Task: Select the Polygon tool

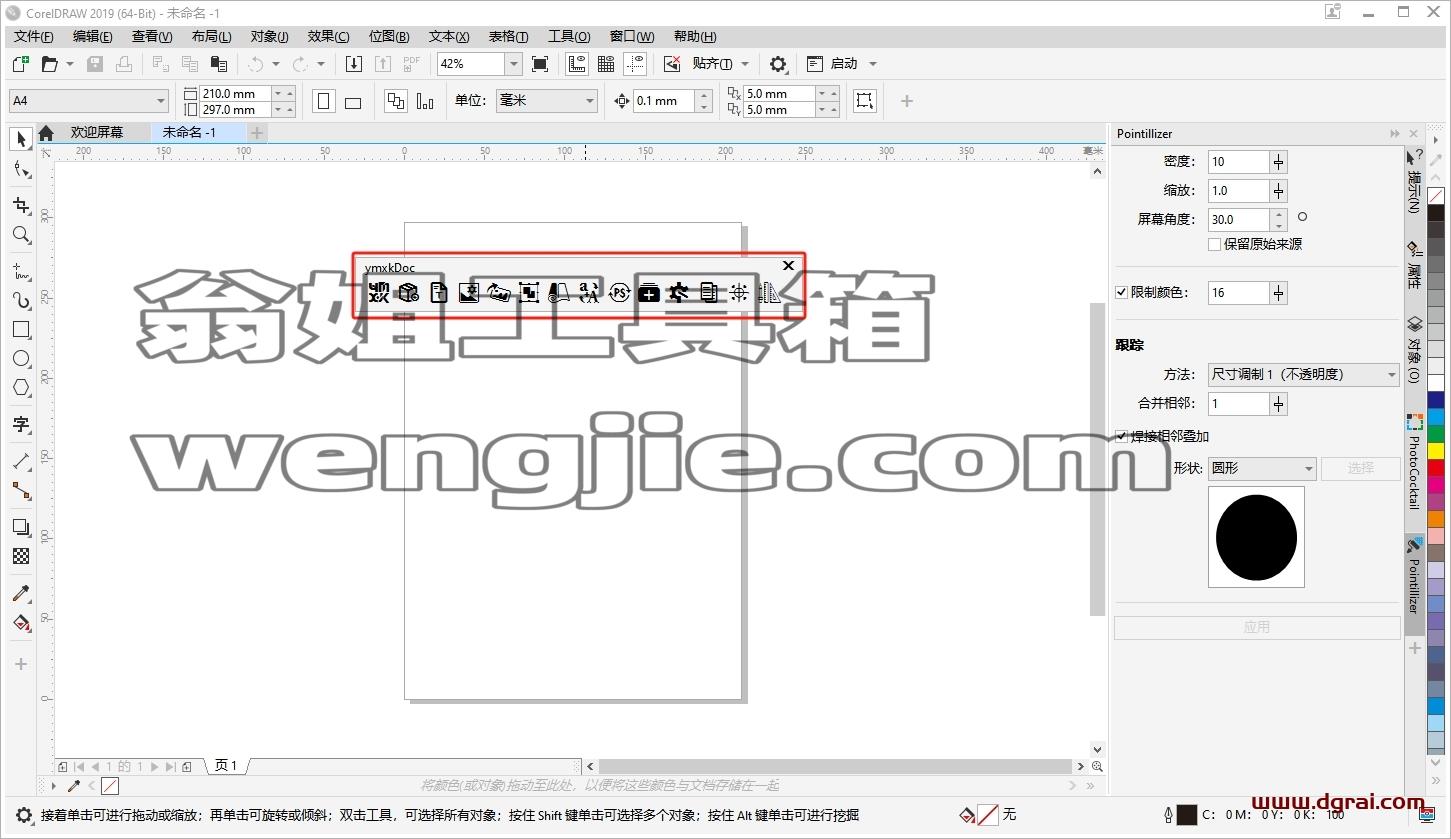Action: point(20,388)
